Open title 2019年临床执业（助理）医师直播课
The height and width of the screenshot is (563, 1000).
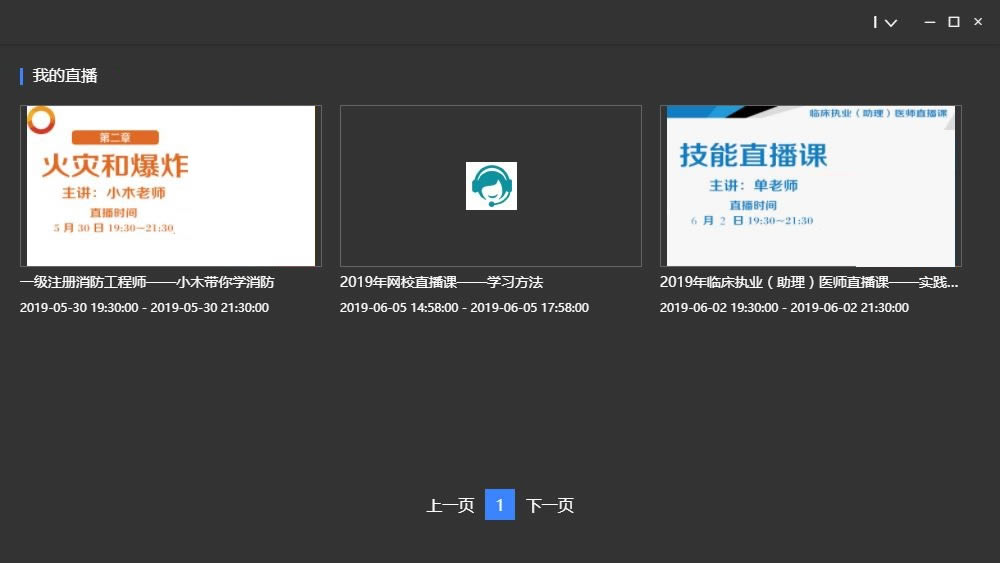tap(809, 282)
